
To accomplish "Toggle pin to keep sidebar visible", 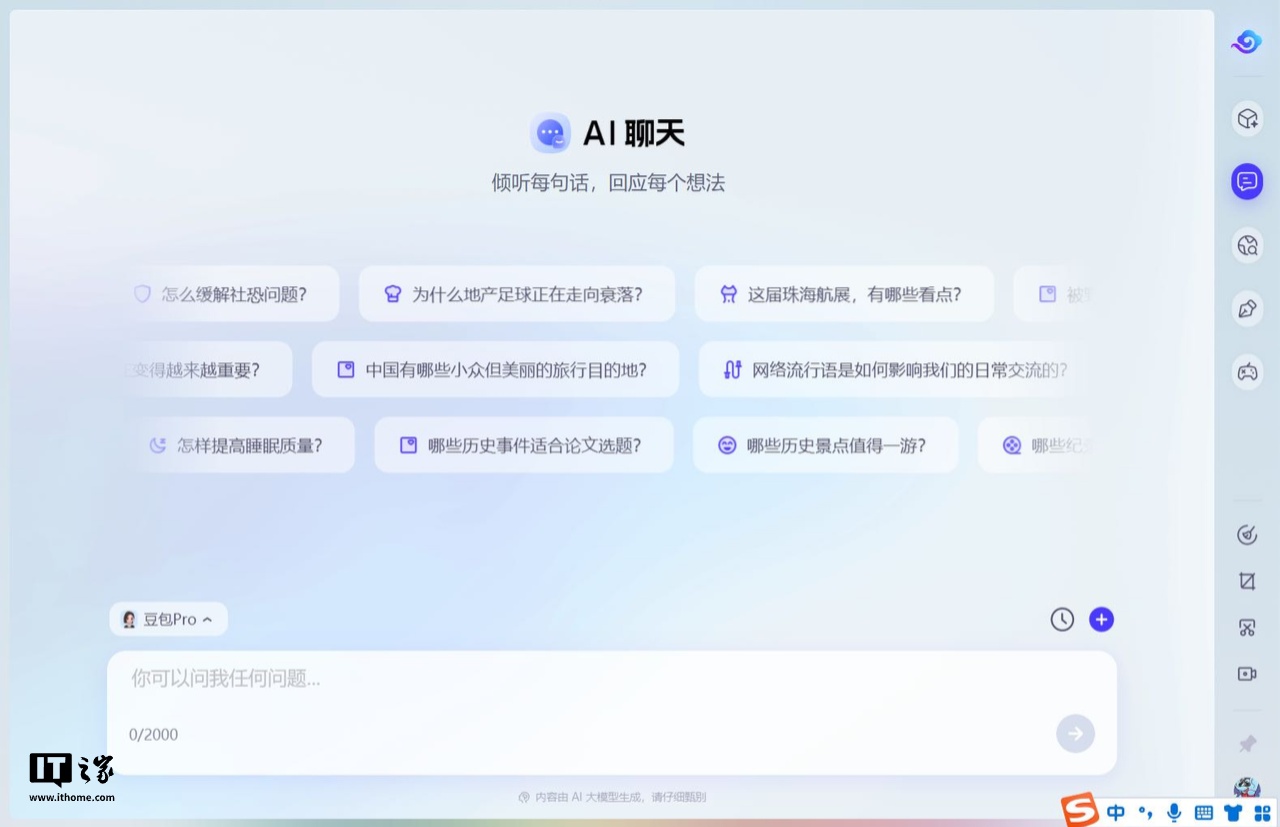I will click(1247, 743).
